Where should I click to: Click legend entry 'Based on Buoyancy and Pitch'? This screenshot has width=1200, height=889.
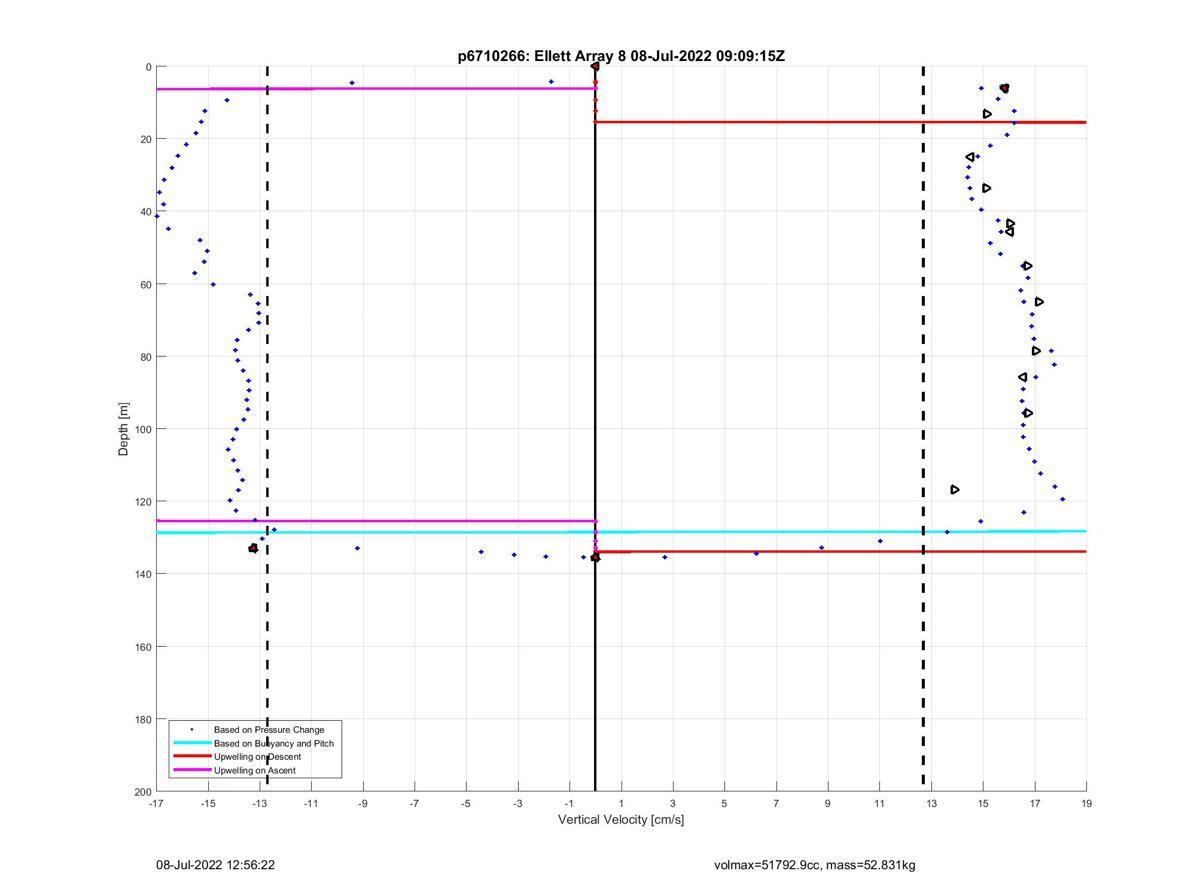click(274, 744)
